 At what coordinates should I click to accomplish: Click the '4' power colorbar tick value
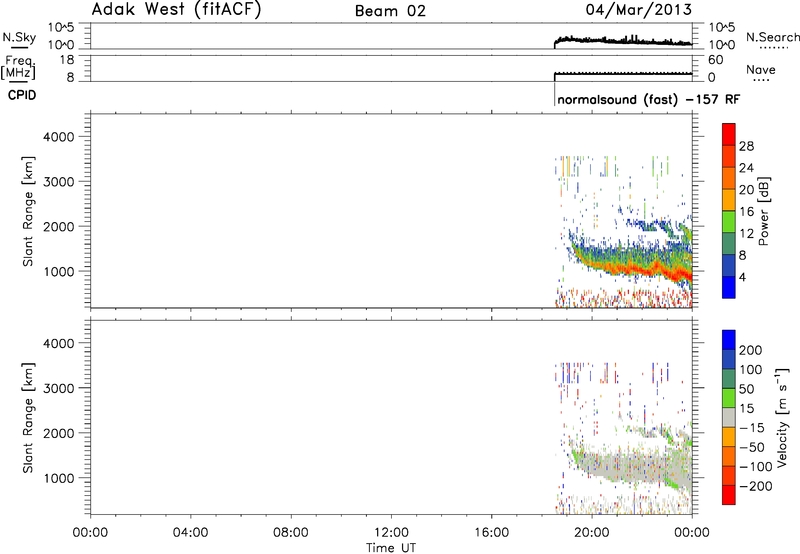[x=742, y=277]
